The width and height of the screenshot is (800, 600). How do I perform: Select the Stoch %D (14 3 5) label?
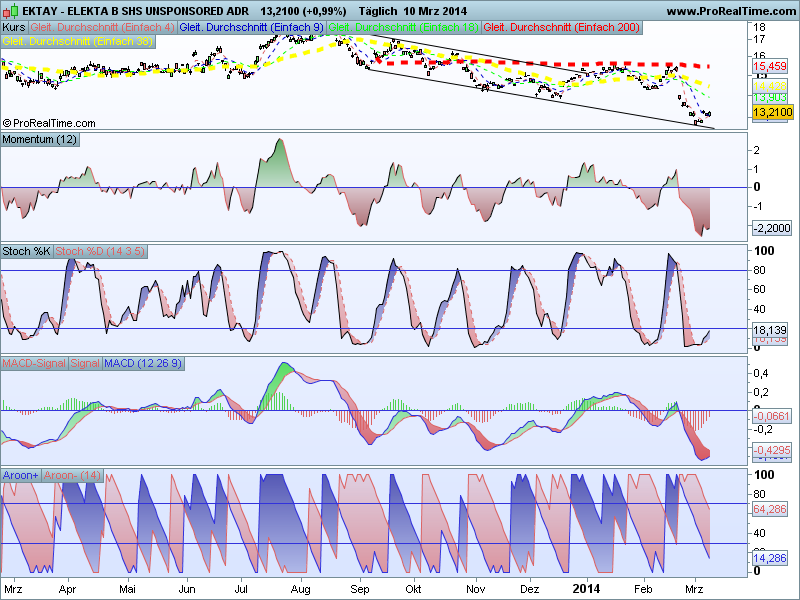tap(100, 252)
